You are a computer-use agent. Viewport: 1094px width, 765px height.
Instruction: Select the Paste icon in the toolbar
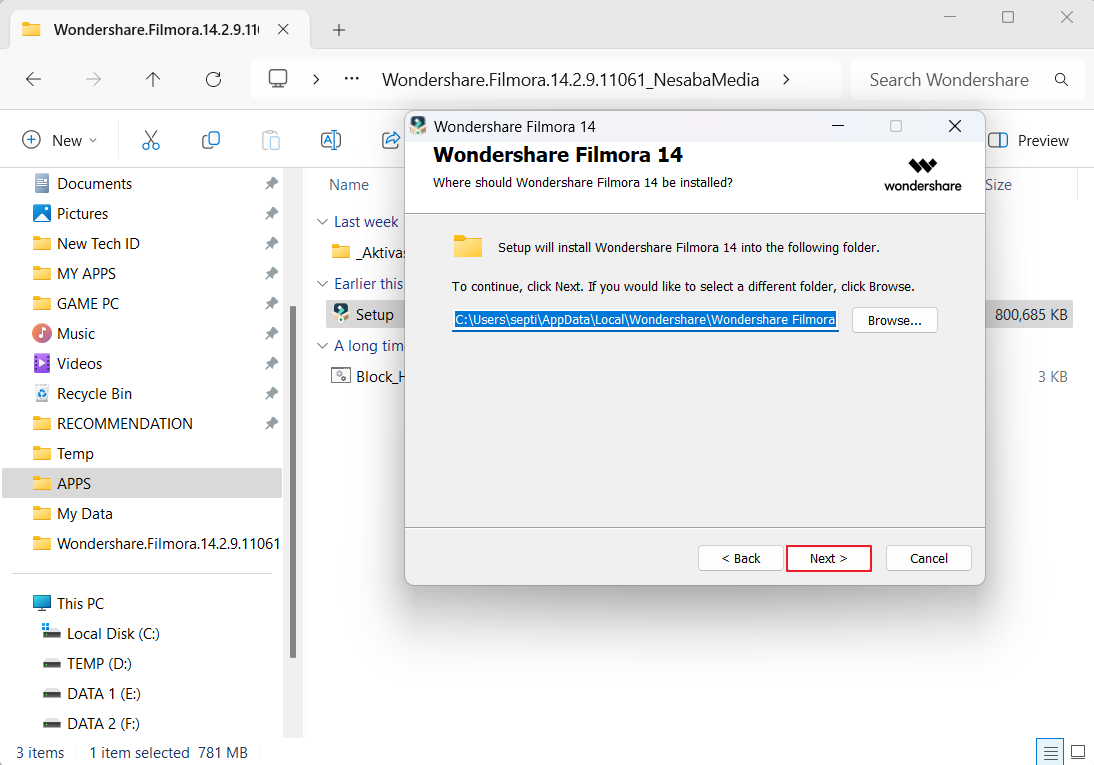tap(271, 140)
